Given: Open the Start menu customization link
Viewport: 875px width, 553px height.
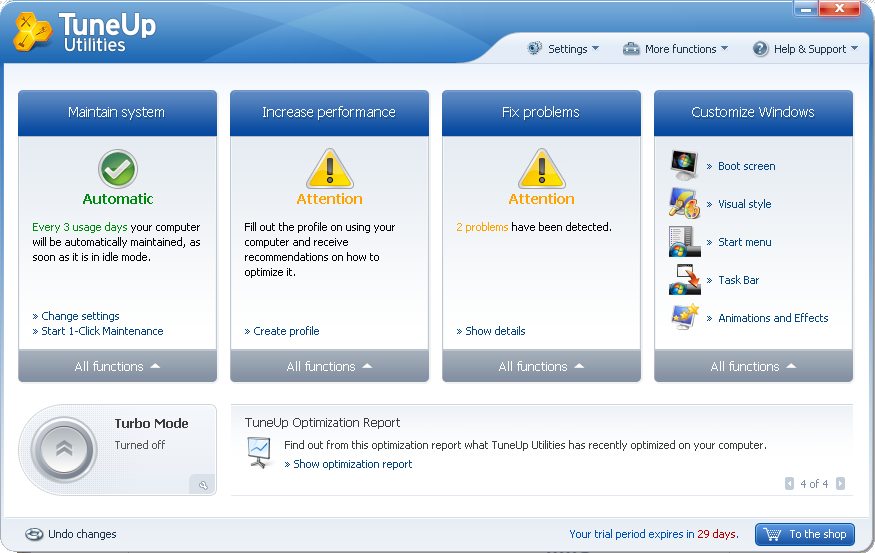Looking at the screenshot, I should point(744,242).
